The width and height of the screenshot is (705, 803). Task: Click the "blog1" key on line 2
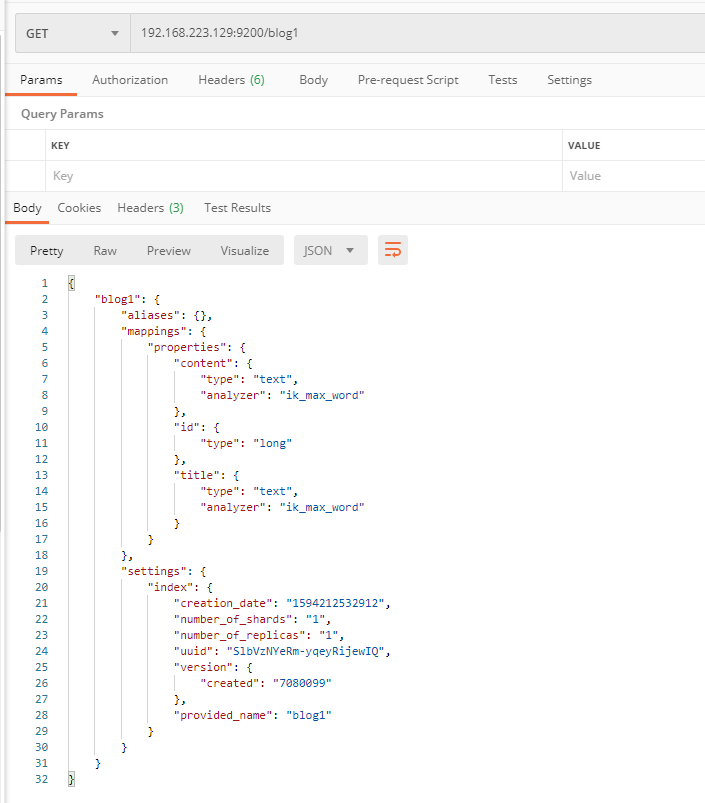coord(117,299)
